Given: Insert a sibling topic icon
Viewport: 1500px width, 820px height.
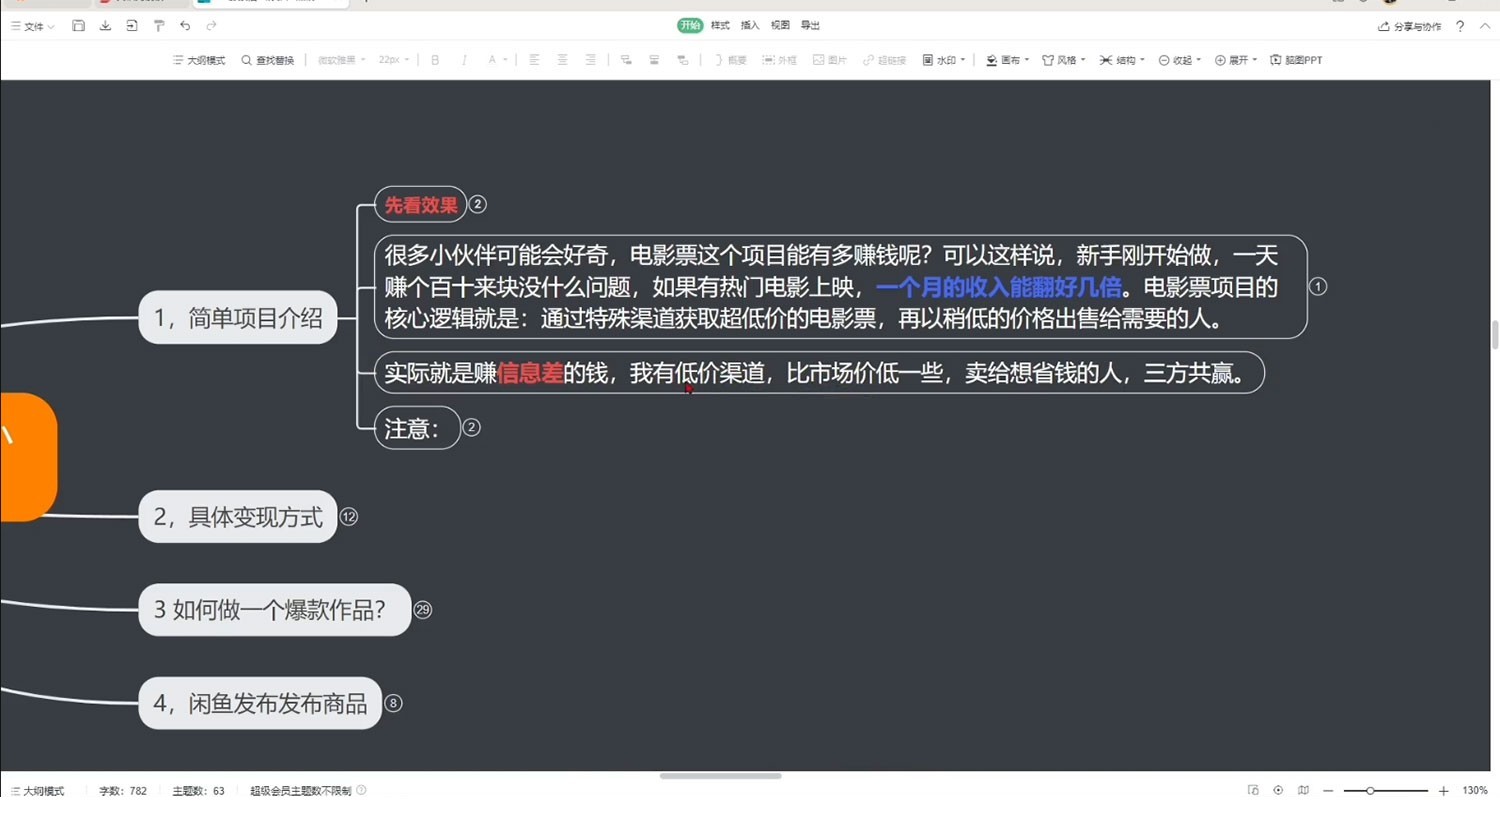Looking at the screenshot, I should pyautogui.click(x=654, y=60).
